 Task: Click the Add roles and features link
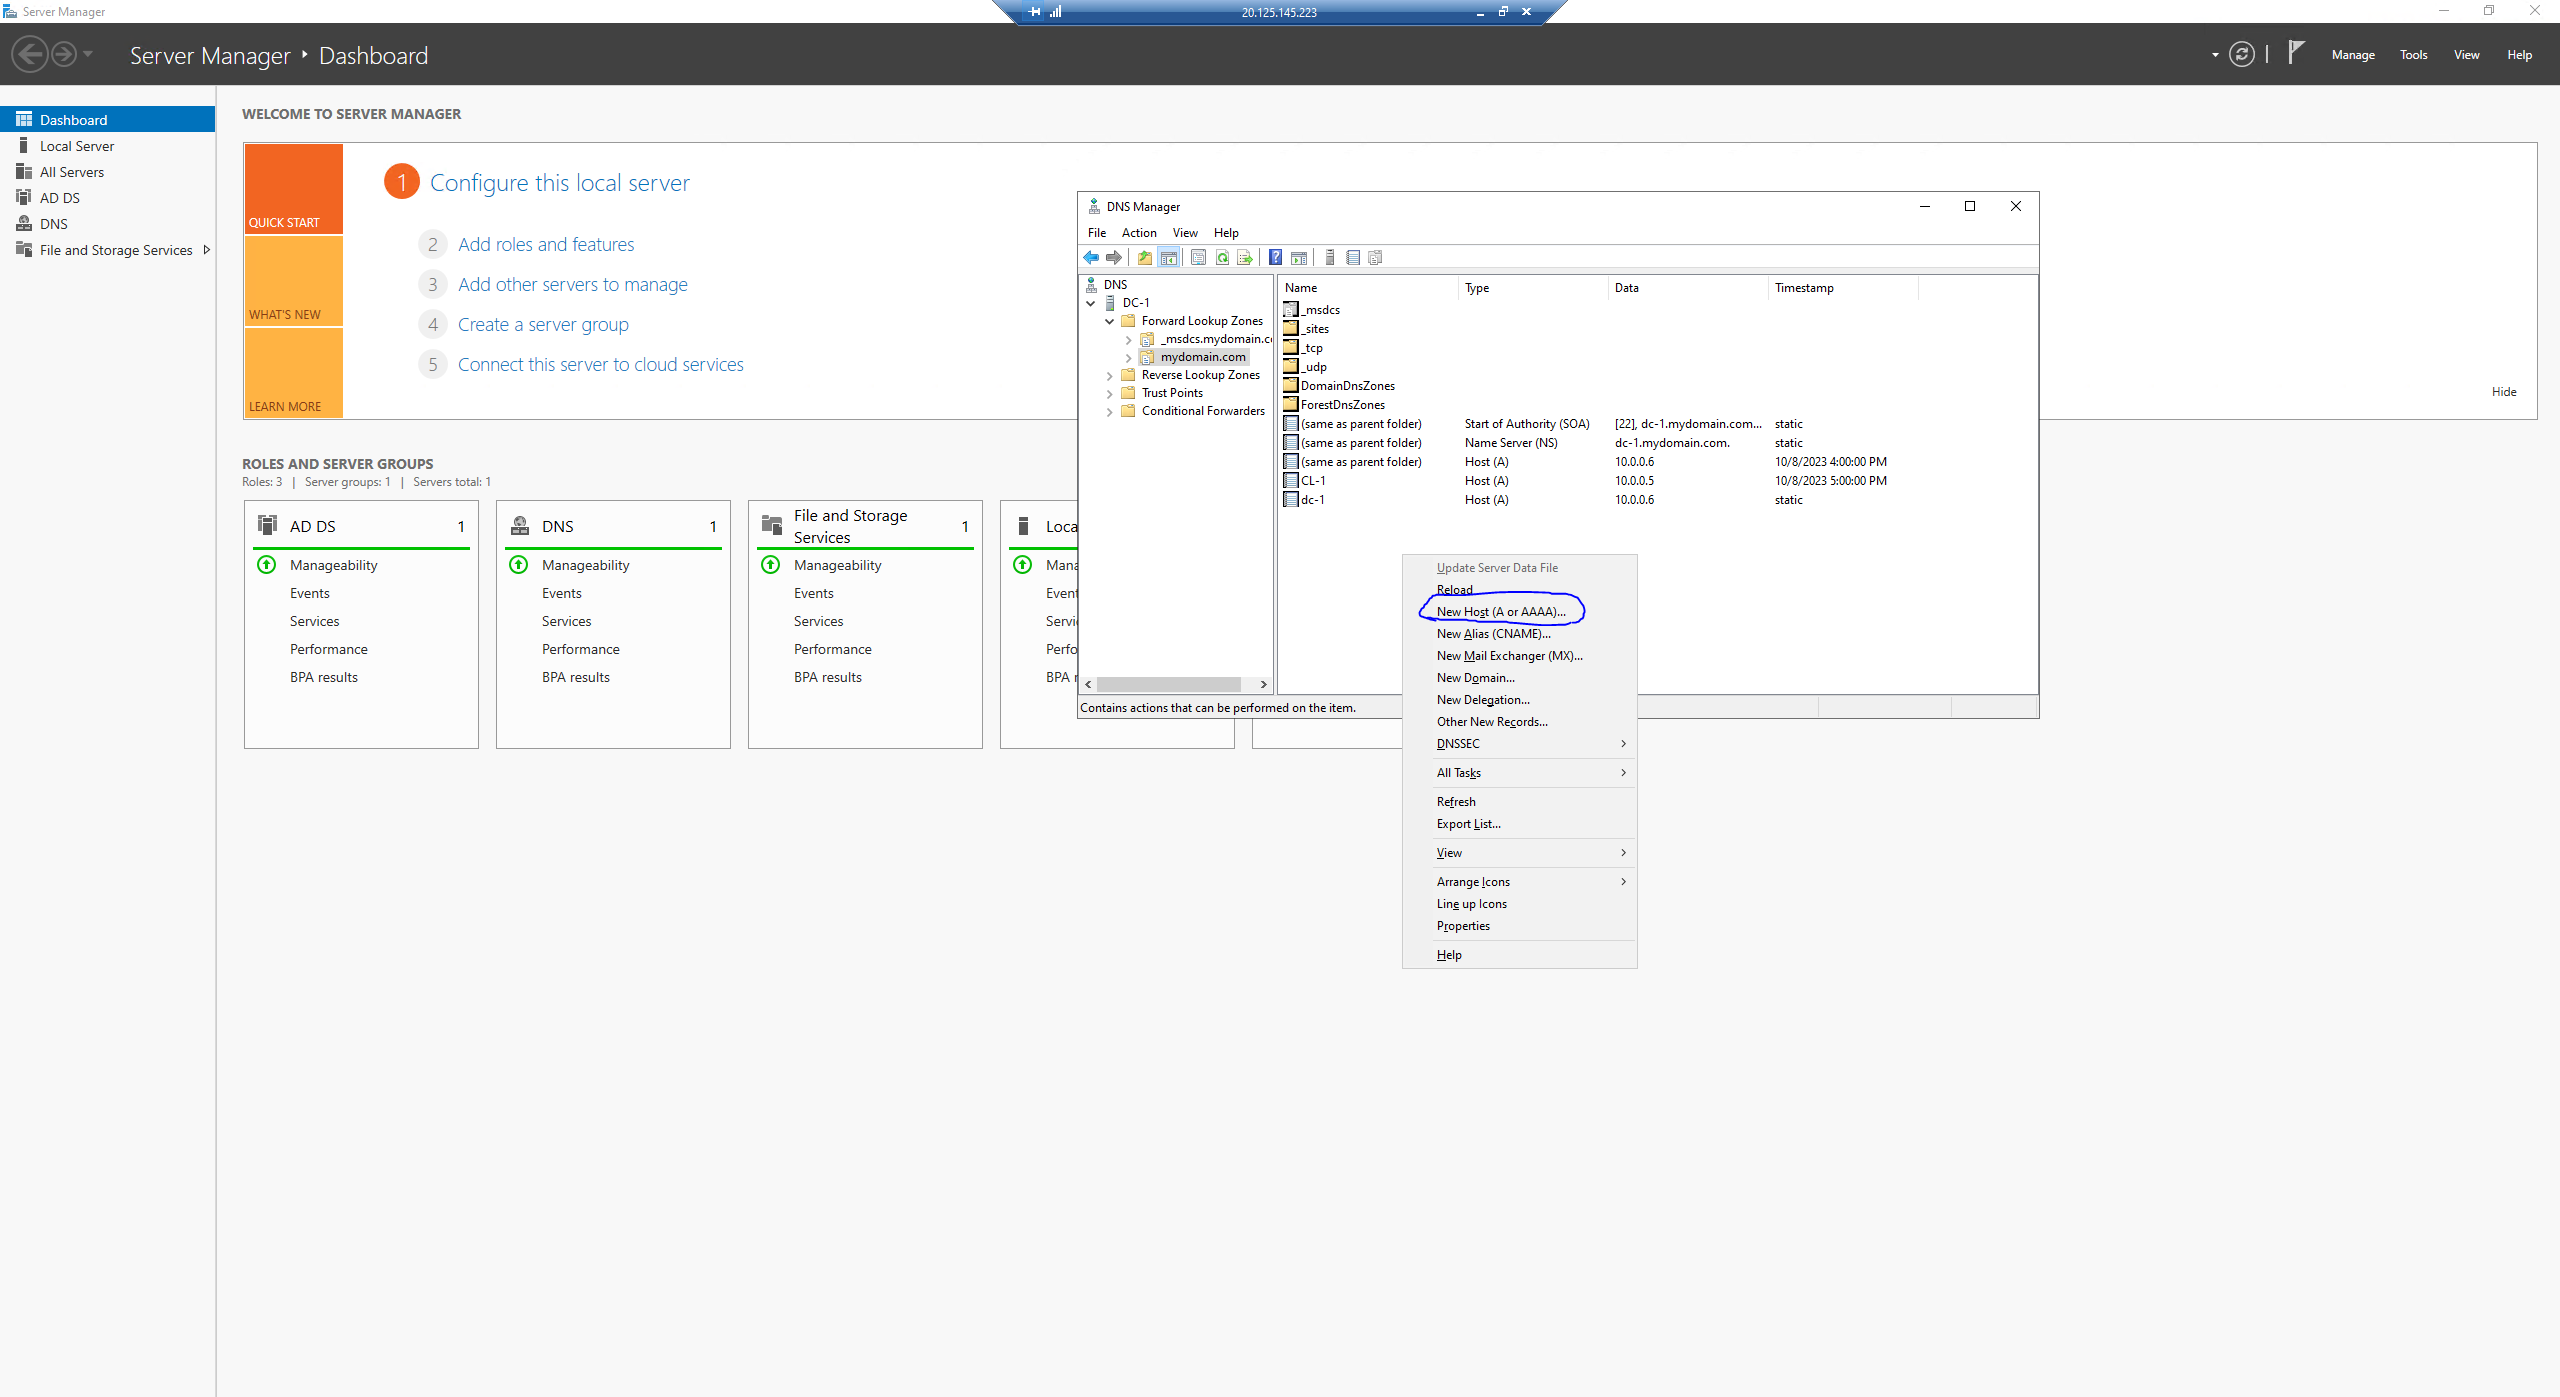click(x=546, y=244)
